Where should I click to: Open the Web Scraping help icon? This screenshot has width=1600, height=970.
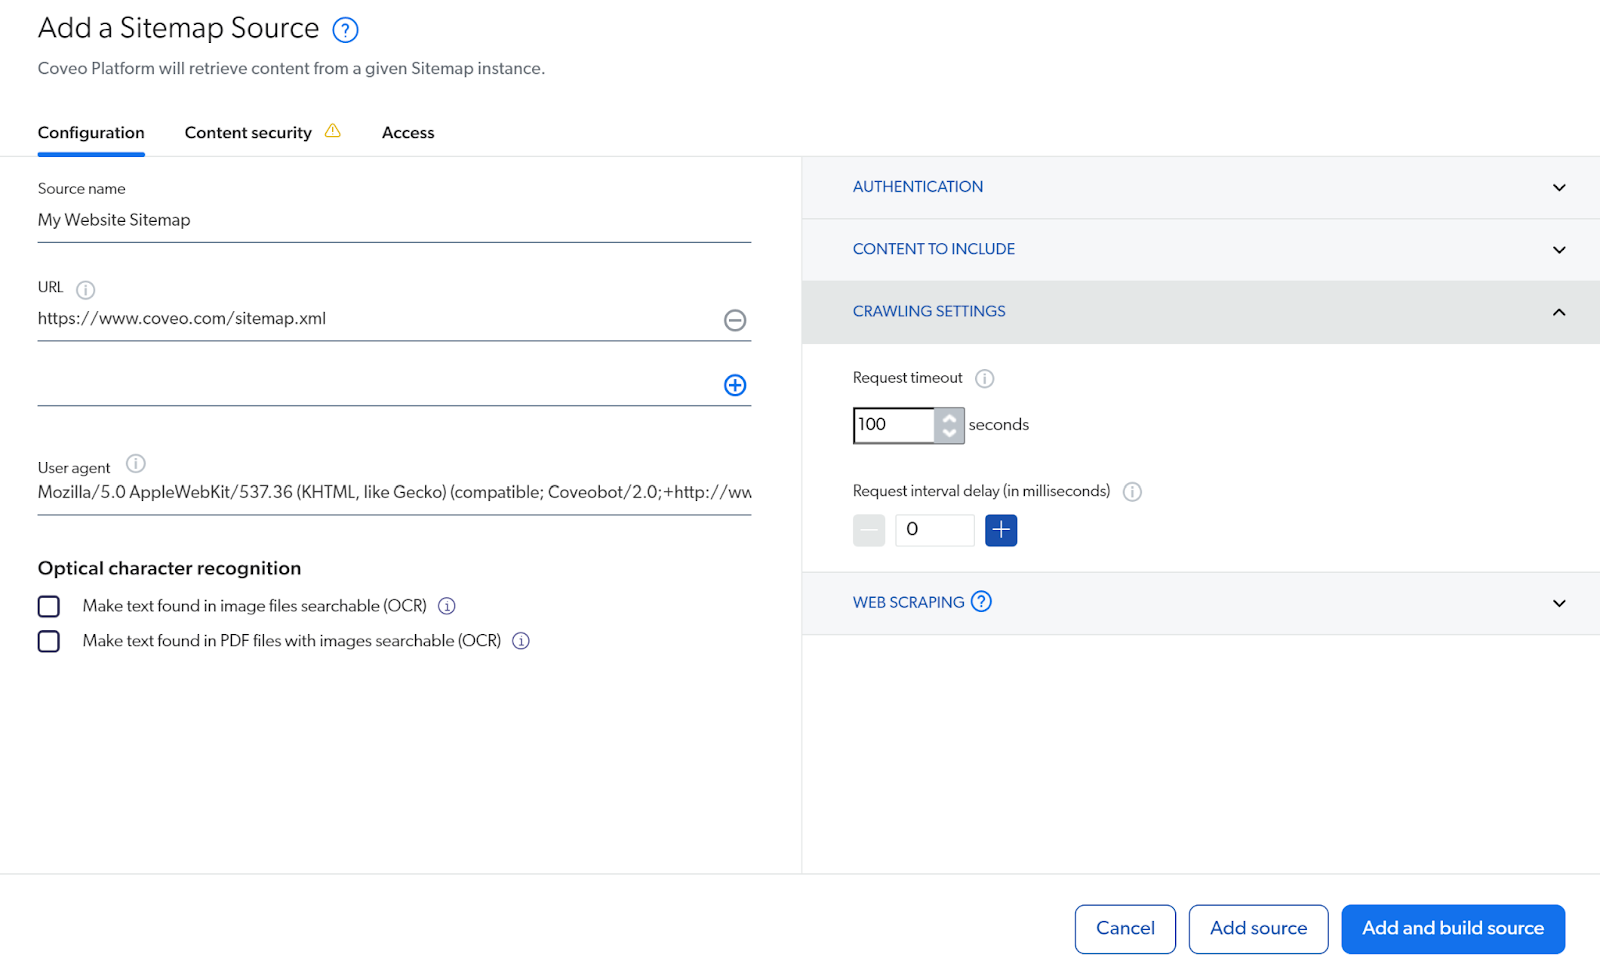pyautogui.click(x=982, y=602)
